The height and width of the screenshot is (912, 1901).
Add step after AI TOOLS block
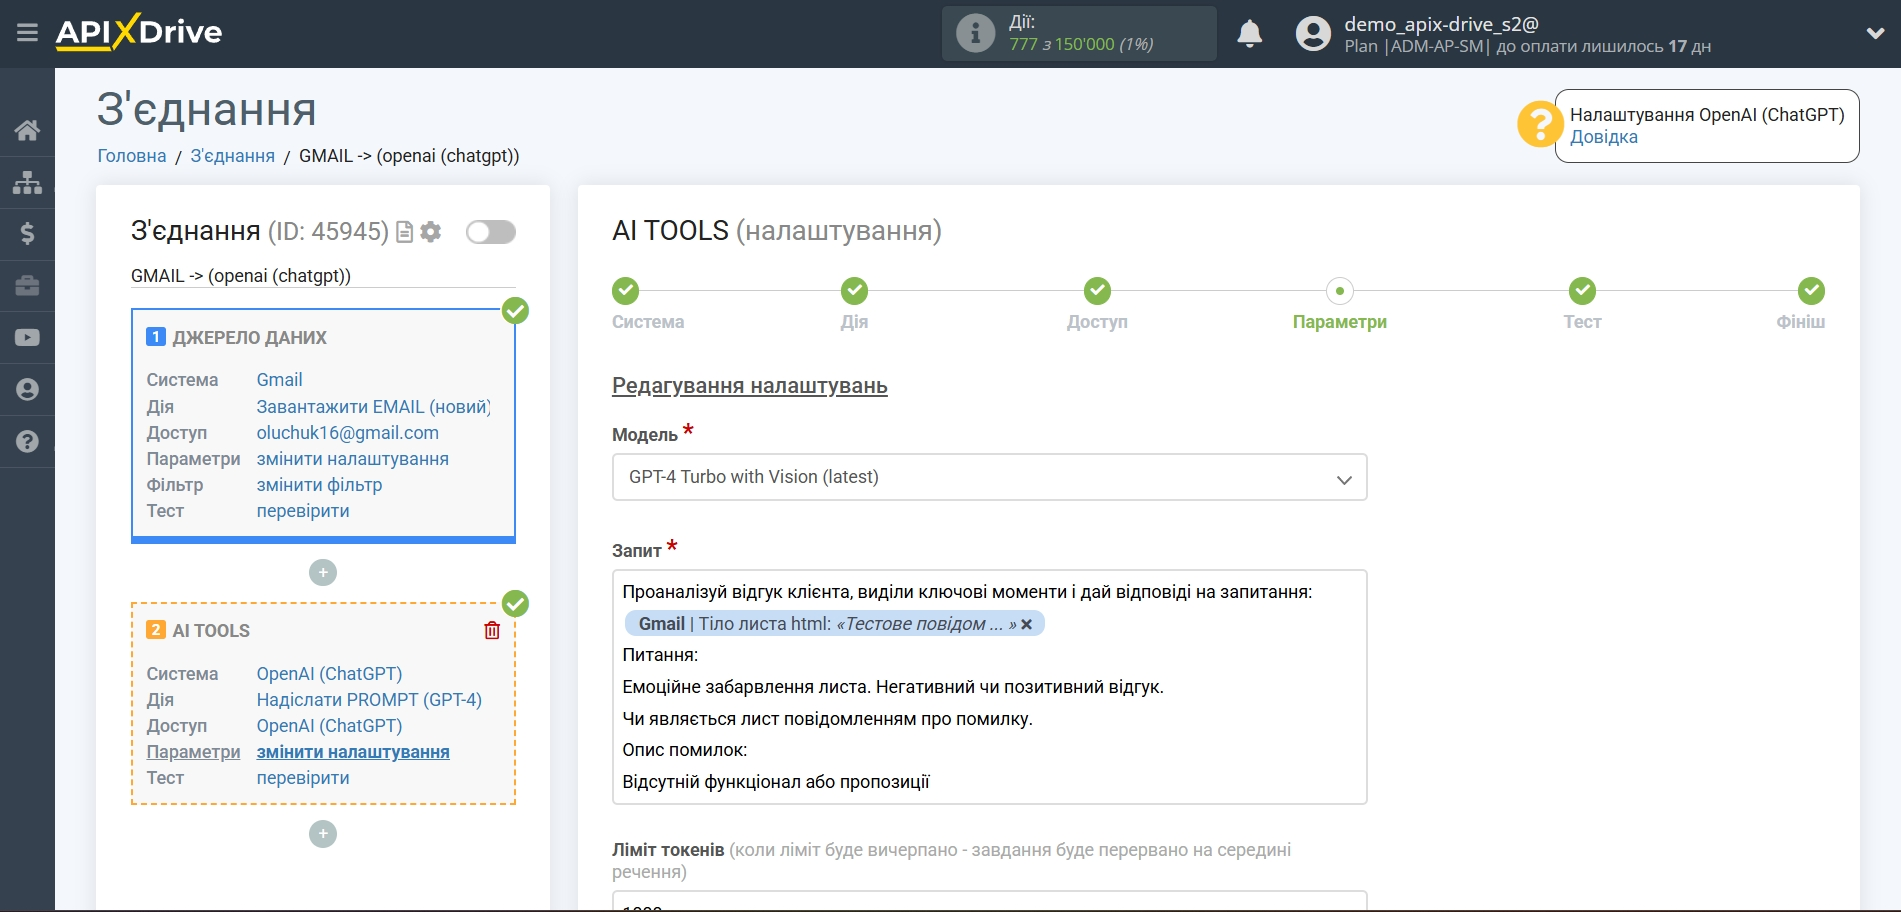tap(323, 834)
